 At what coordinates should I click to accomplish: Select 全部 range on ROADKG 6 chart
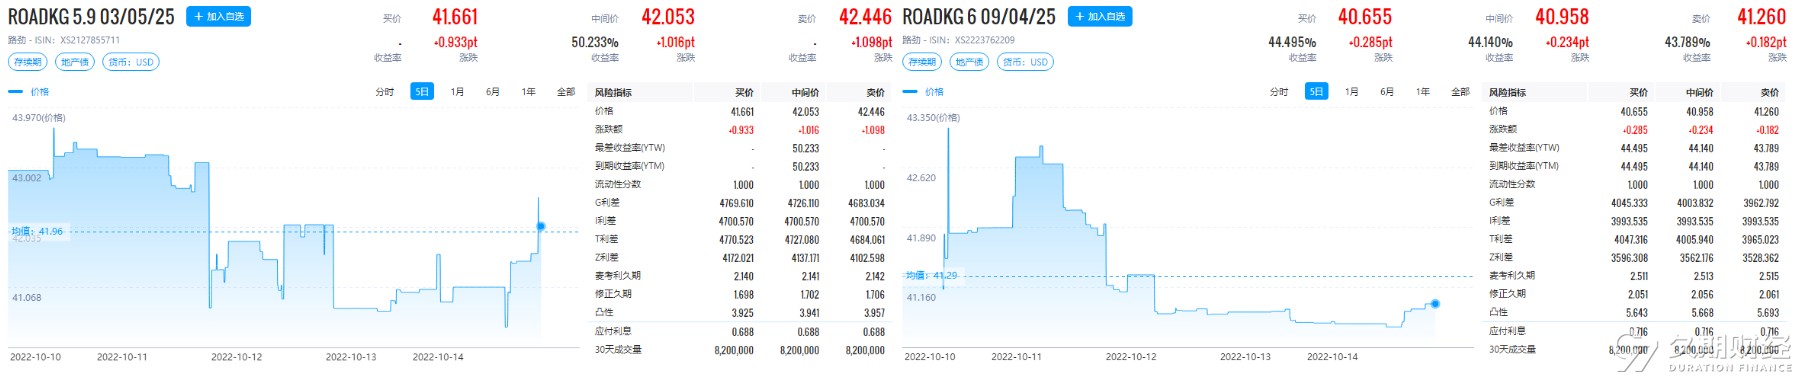point(1461,92)
